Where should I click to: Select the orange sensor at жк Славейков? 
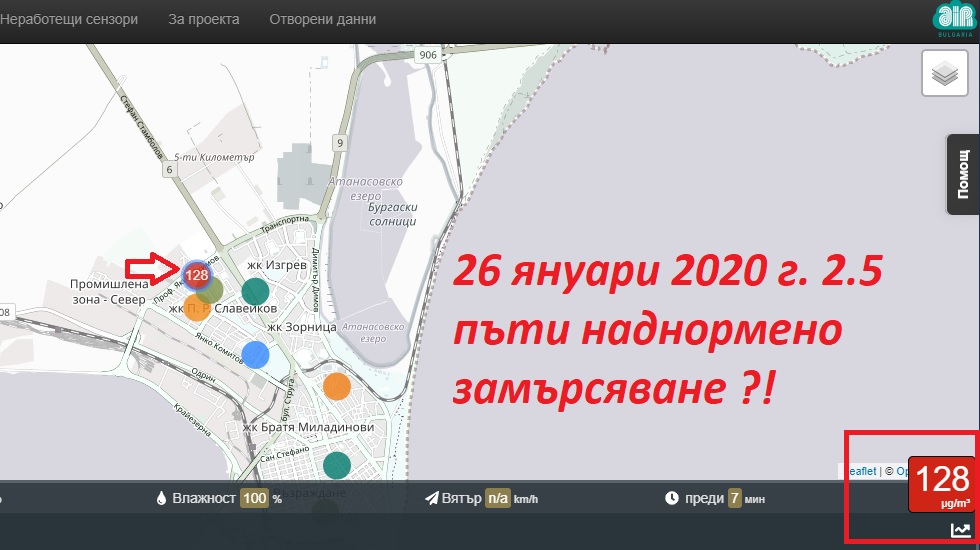(196, 308)
